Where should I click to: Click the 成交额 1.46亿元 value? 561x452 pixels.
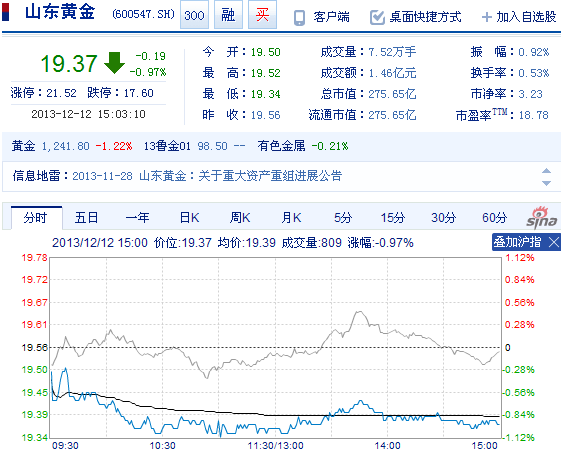pos(392,73)
